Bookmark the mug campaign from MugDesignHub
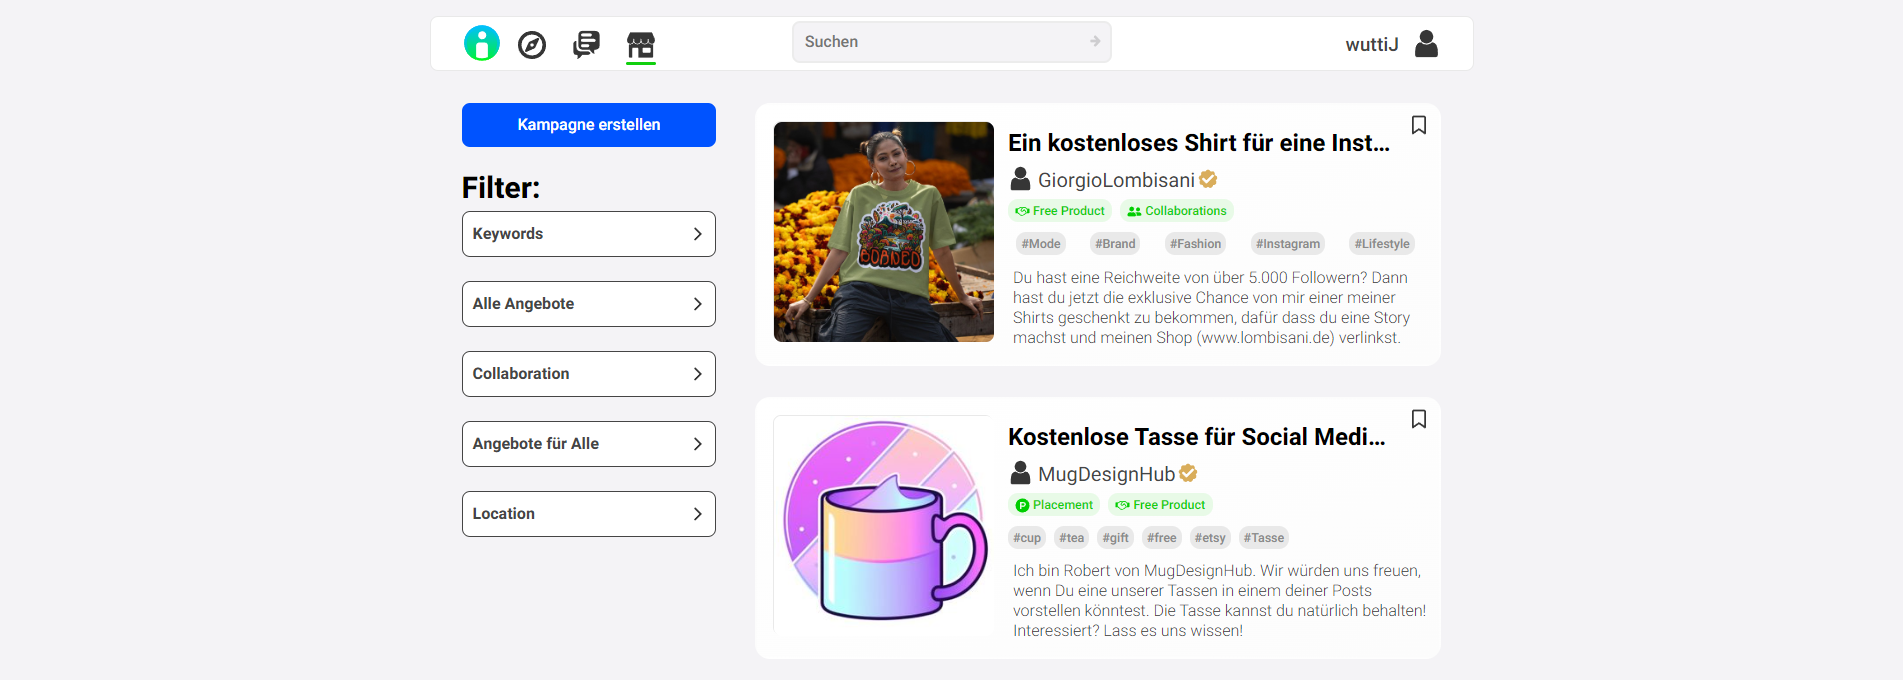The height and width of the screenshot is (680, 1903). pos(1419,419)
